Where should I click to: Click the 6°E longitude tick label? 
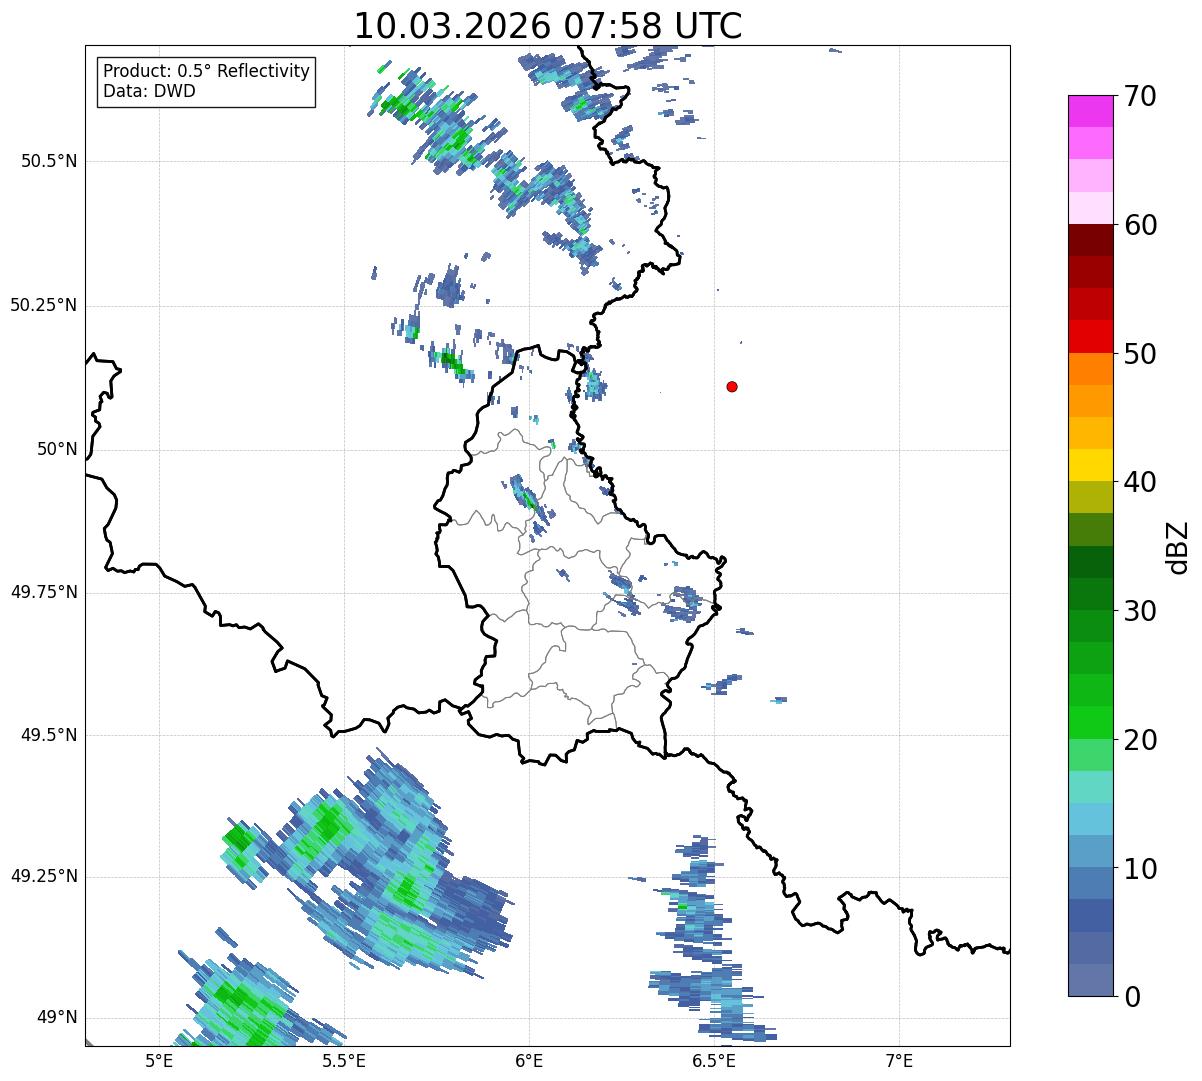(529, 1060)
